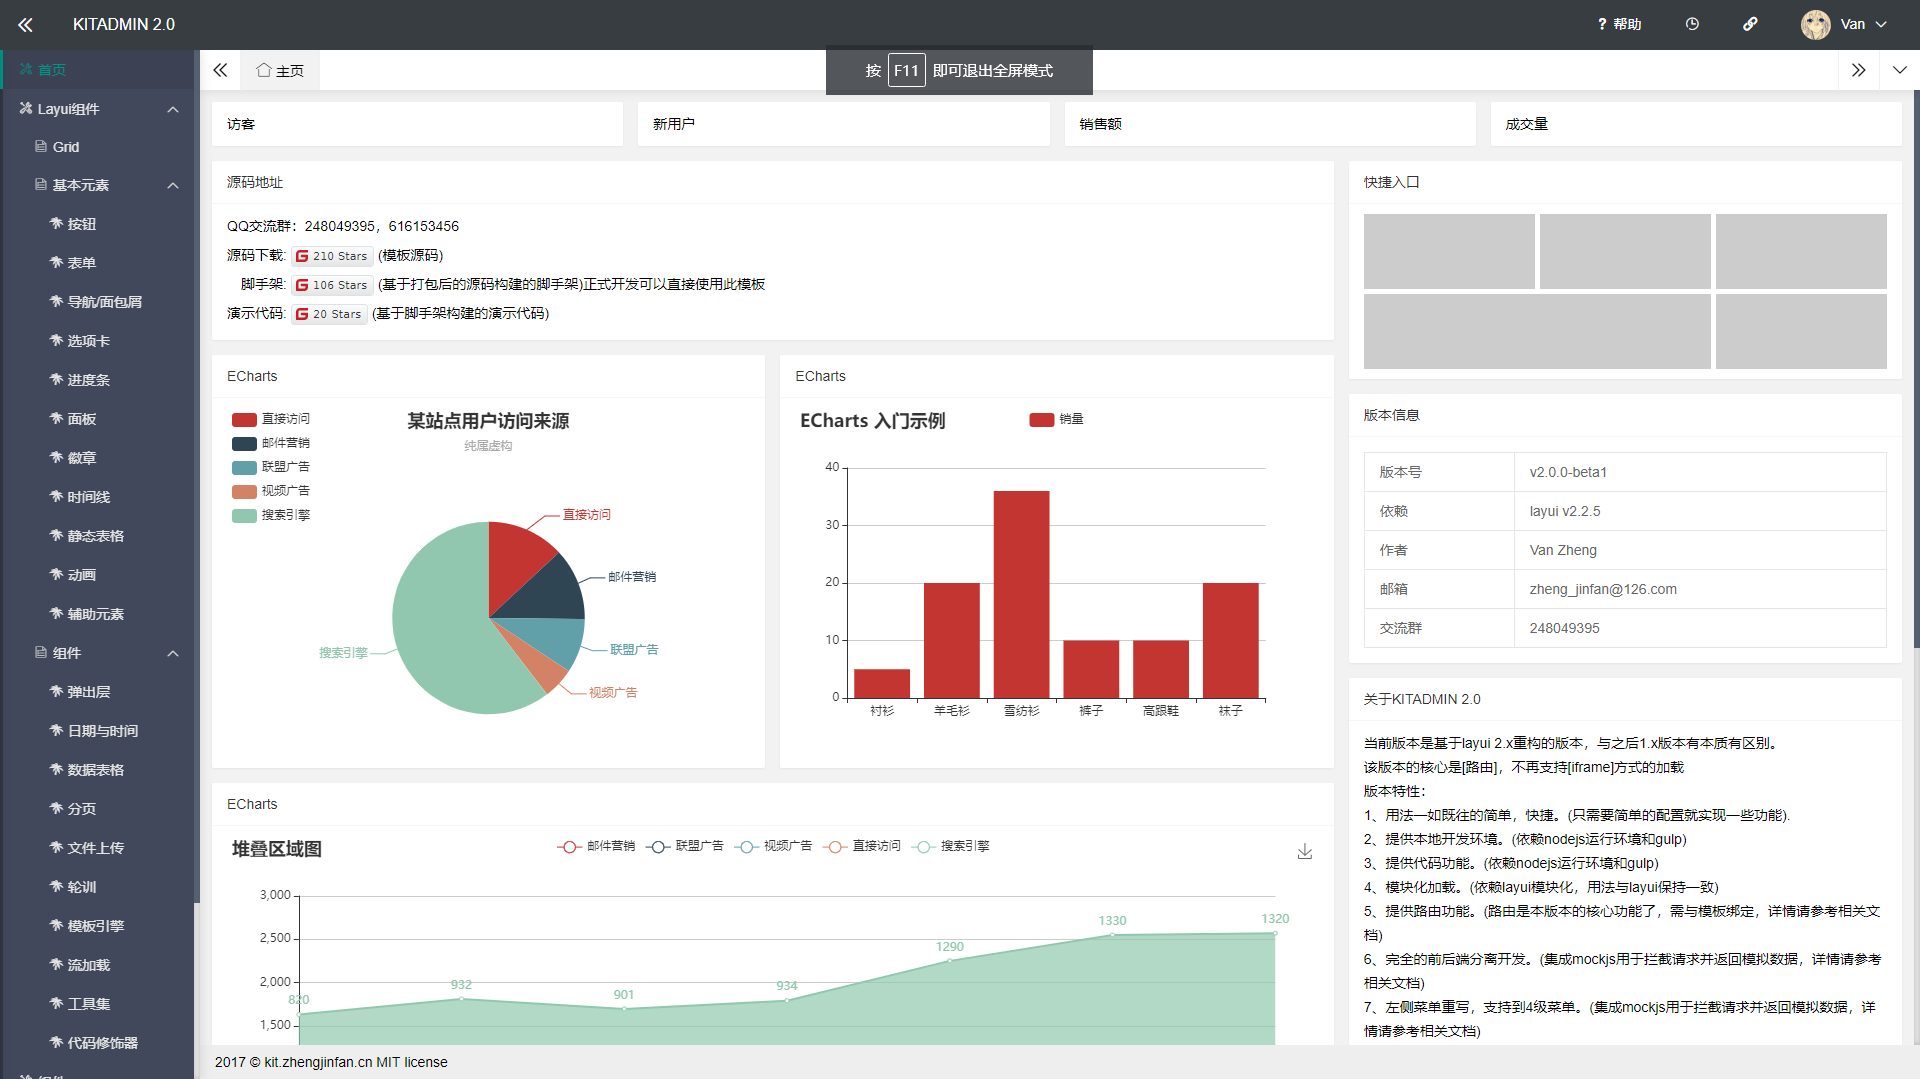
Task: Open the first 快捷入口 shortcut tile
Action: click(x=1449, y=251)
